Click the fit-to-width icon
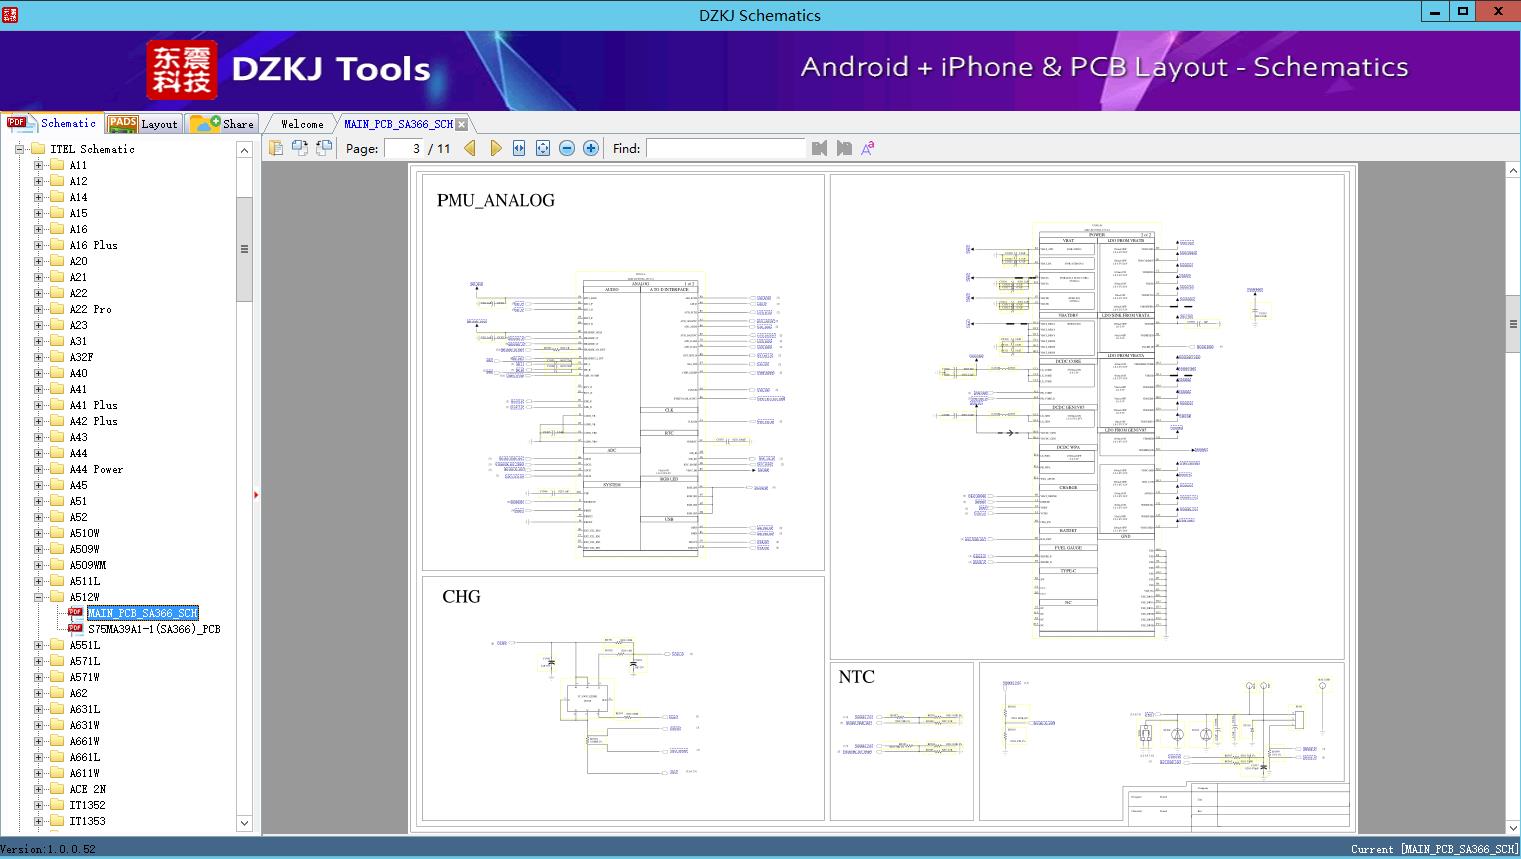 519,147
